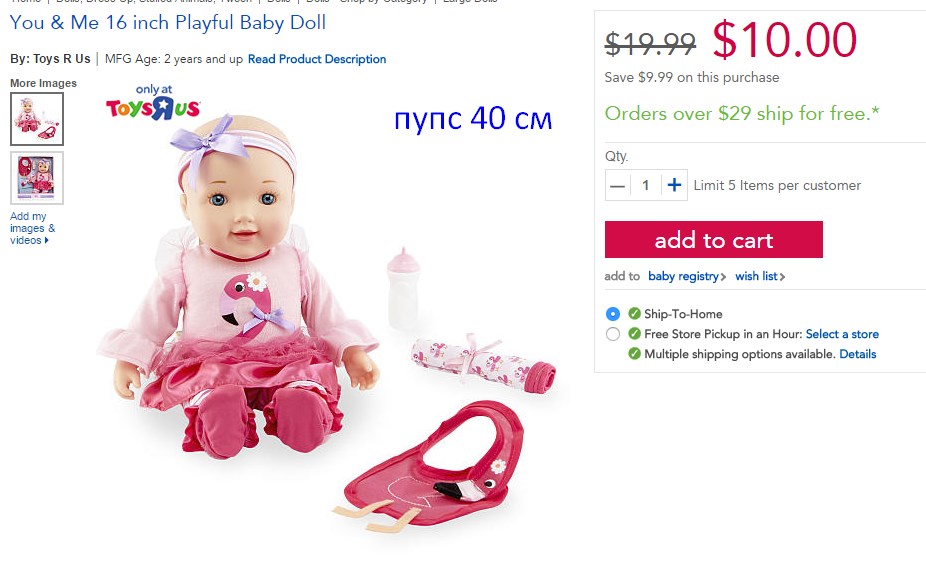Select the boxed doll thumbnail image
Viewport: 926px width, 573px height.
[37, 178]
